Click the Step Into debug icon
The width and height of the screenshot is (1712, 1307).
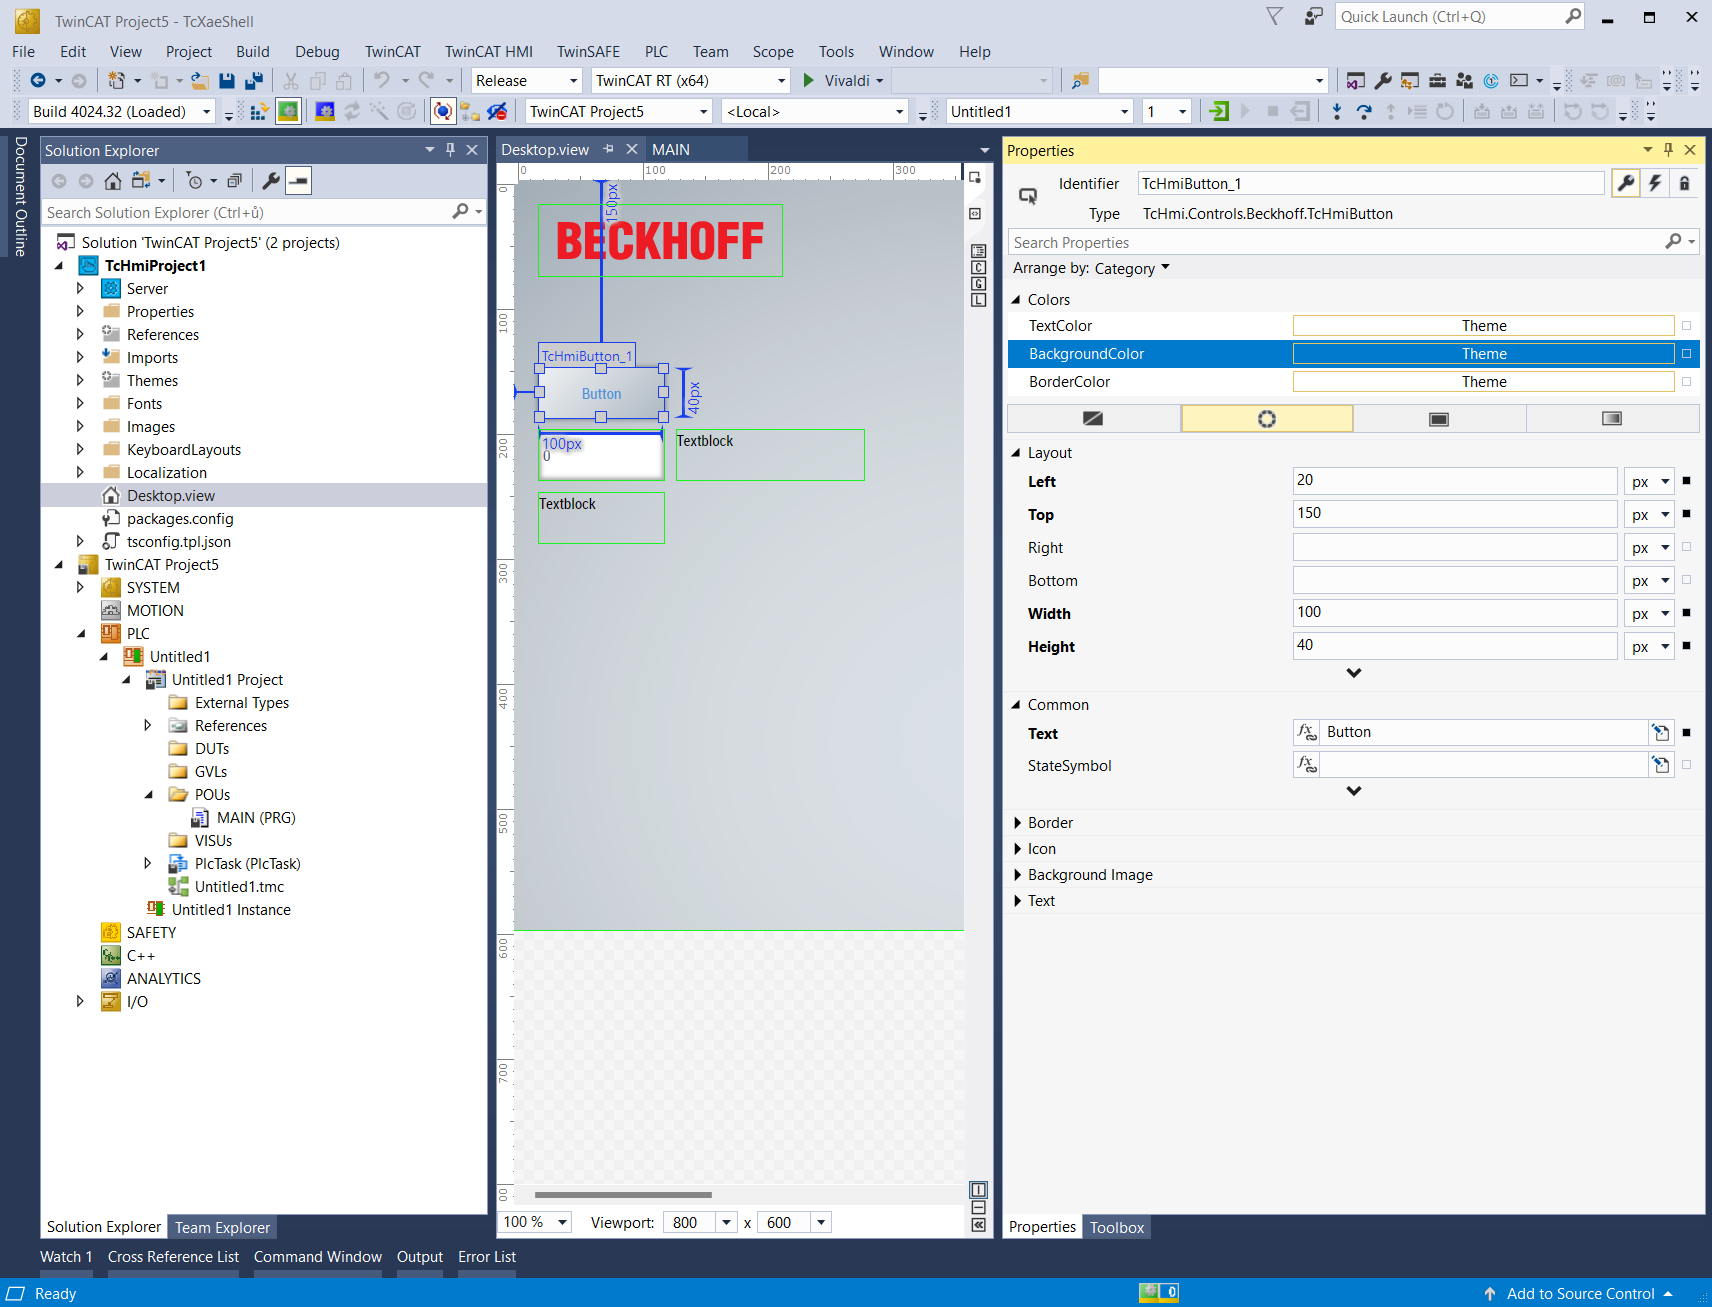coord(1337,111)
